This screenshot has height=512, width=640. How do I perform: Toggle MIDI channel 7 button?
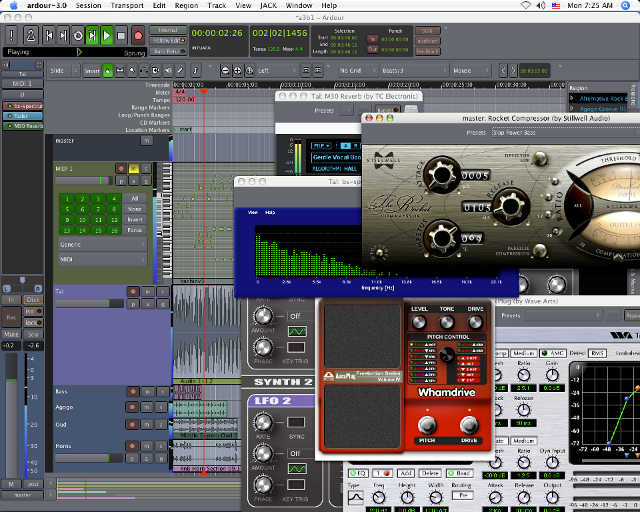tap(98, 209)
